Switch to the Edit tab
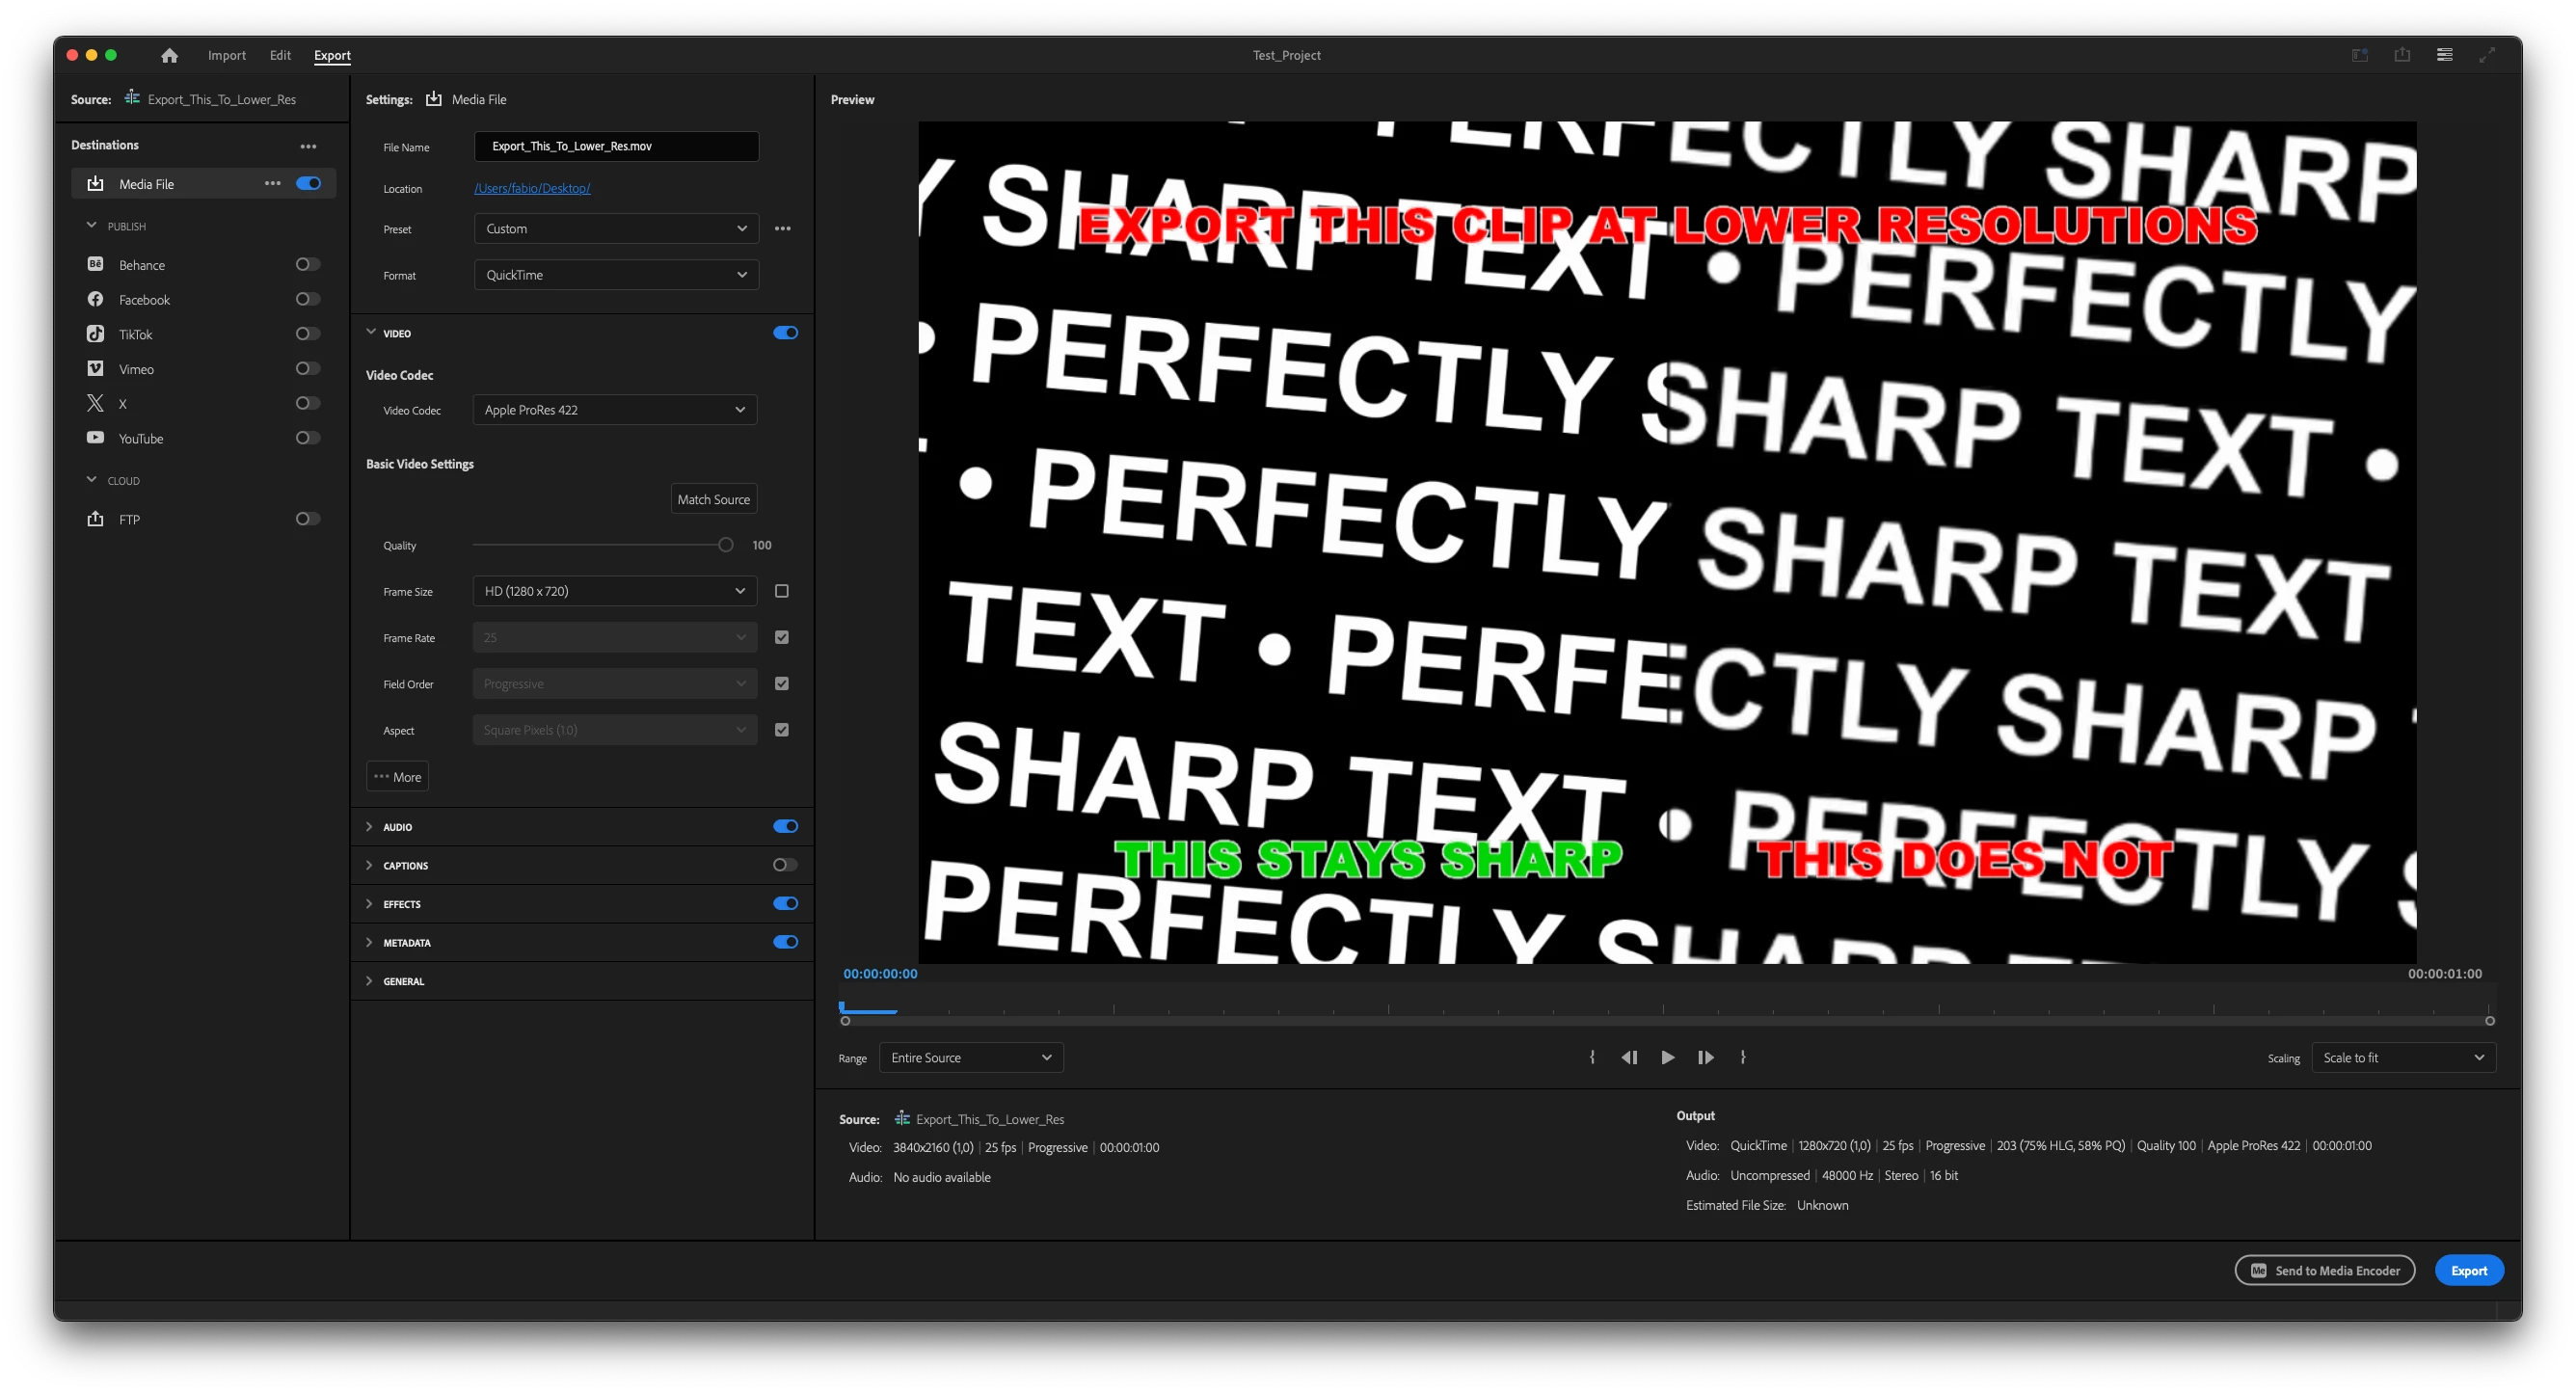 [x=280, y=55]
